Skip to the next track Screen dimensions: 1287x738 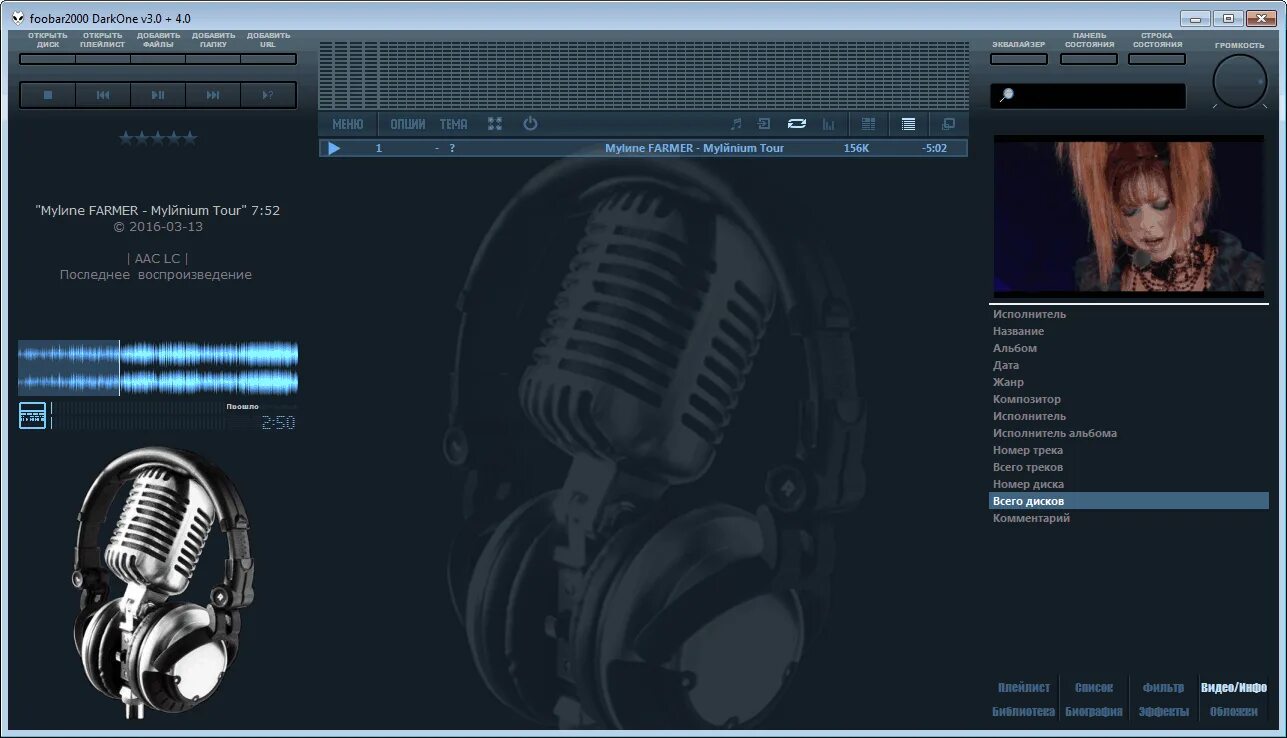tap(213, 95)
